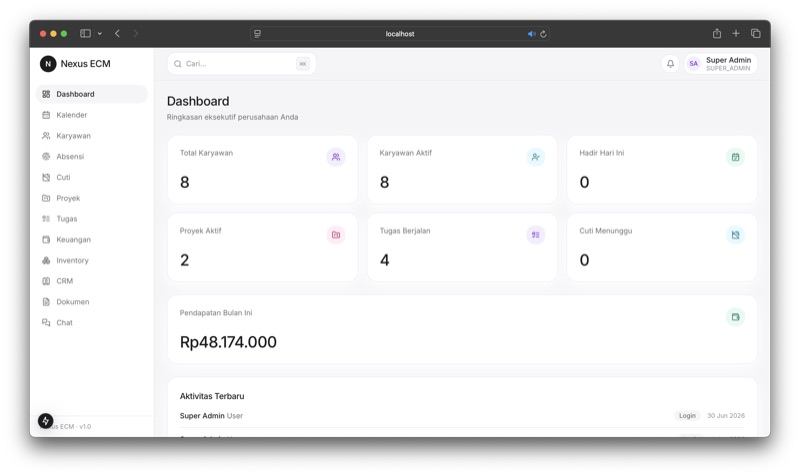This screenshot has width=800, height=476.
Task: Click the Total Karyawan card label
Action: tap(206, 153)
